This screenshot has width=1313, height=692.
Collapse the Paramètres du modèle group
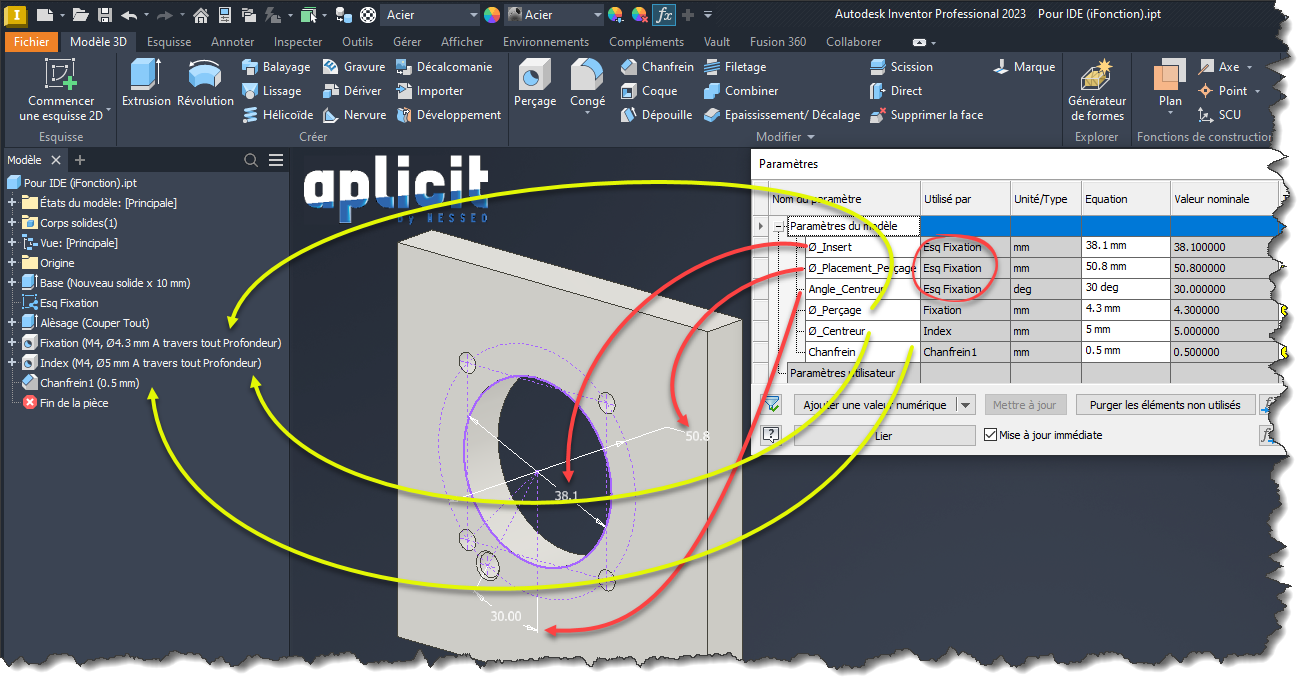pos(777,227)
